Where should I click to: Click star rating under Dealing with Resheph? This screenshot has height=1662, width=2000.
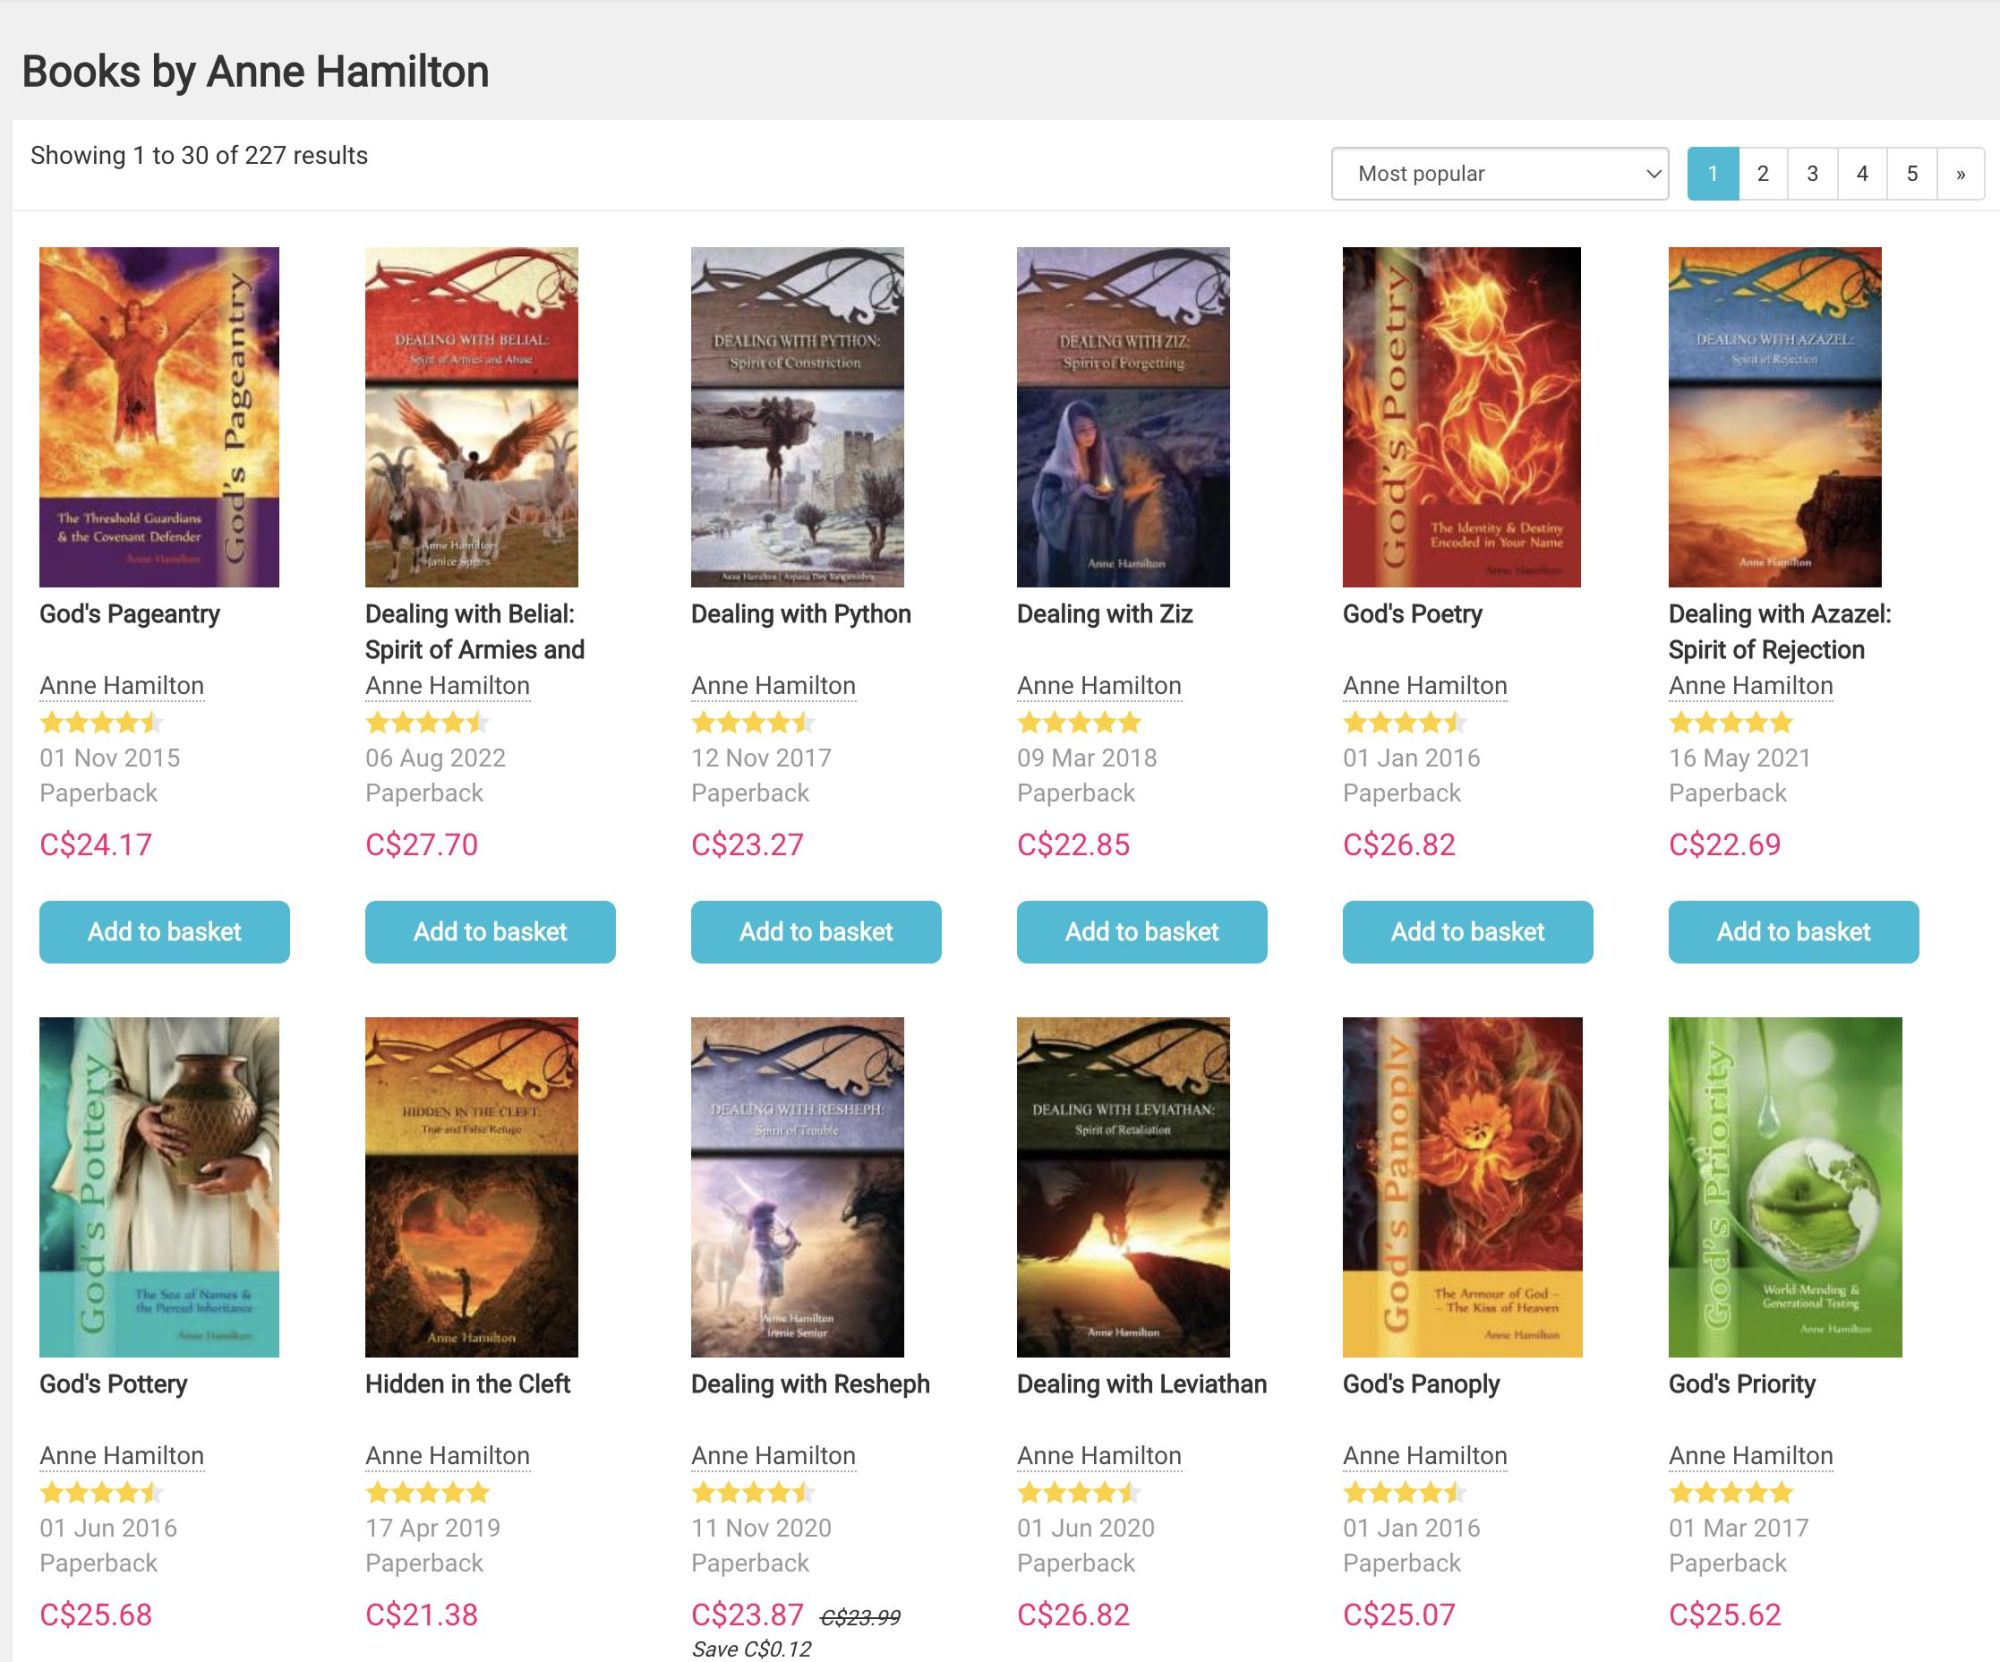(753, 1492)
